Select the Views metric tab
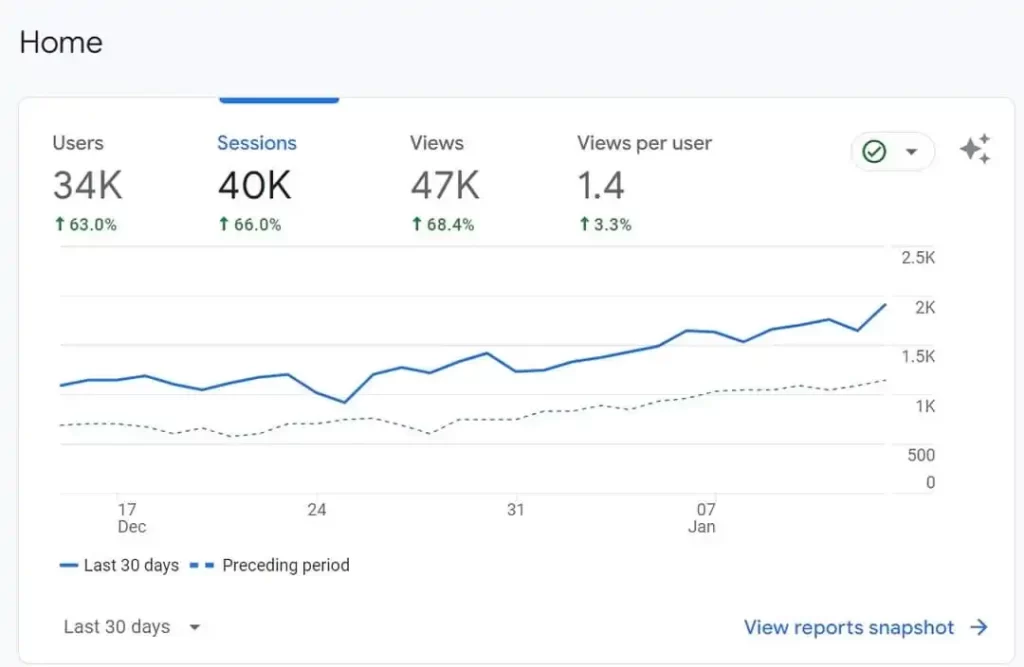The height and width of the screenshot is (667, 1024). point(436,143)
